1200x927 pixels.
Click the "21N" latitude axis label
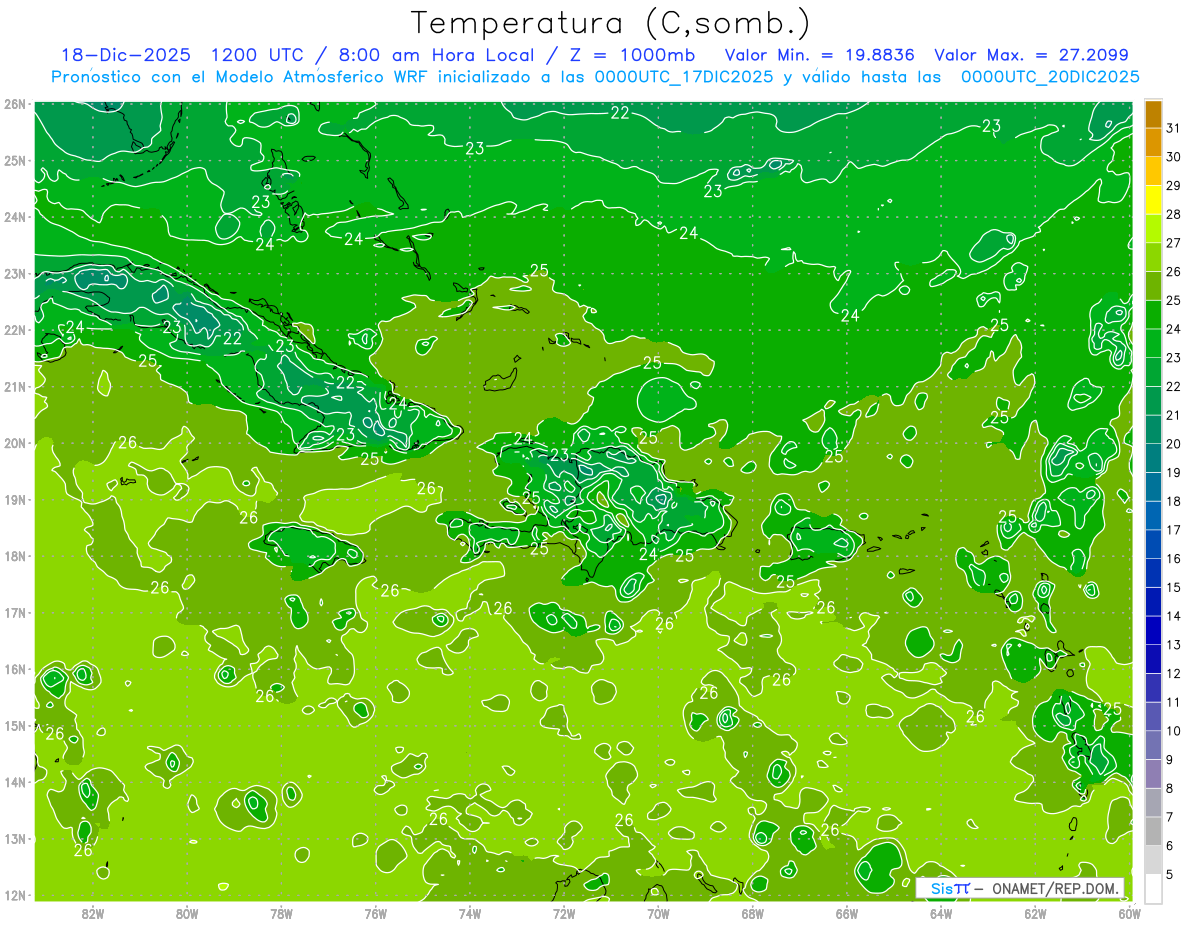(x=15, y=387)
